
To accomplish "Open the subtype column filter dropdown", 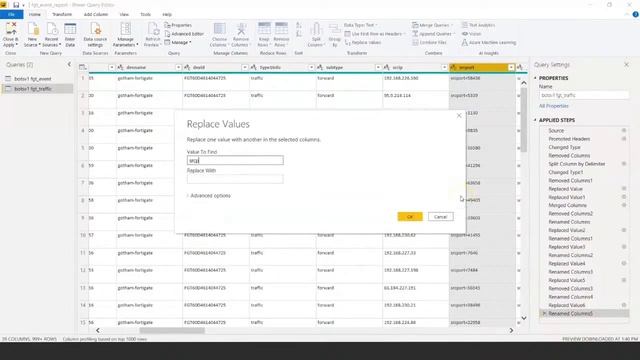I will pos(378,67).
